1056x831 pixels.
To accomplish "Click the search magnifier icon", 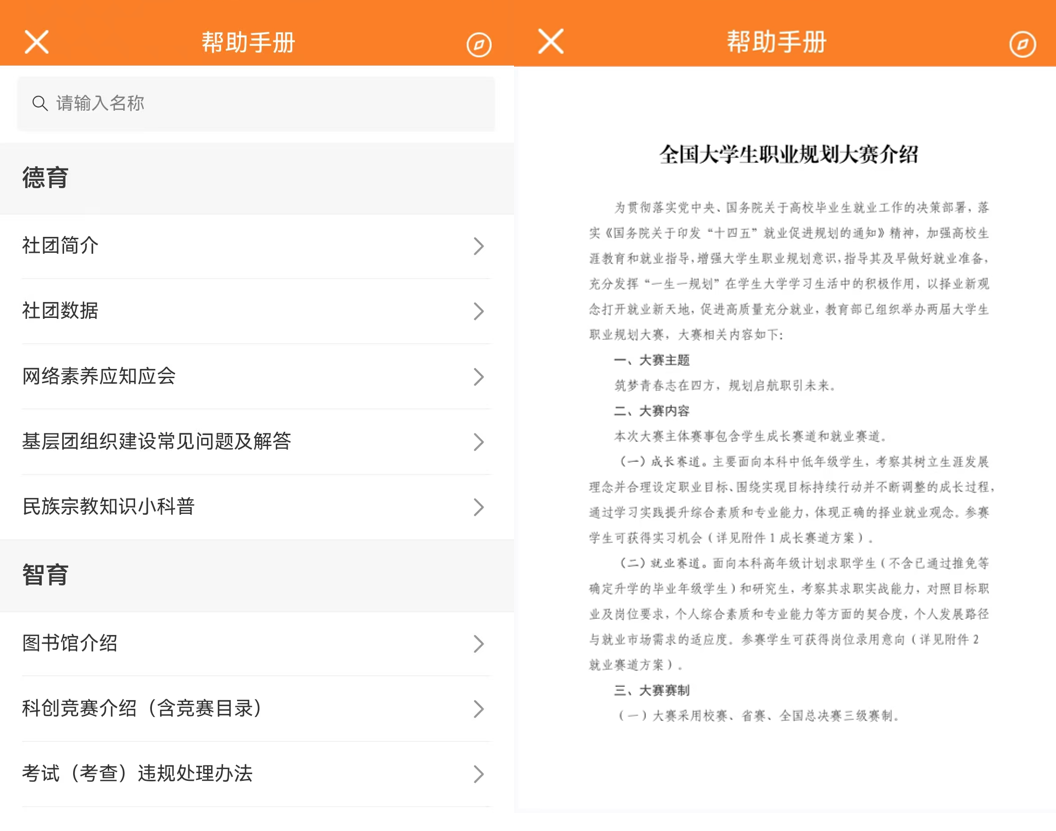I will (x=40, y=103).
